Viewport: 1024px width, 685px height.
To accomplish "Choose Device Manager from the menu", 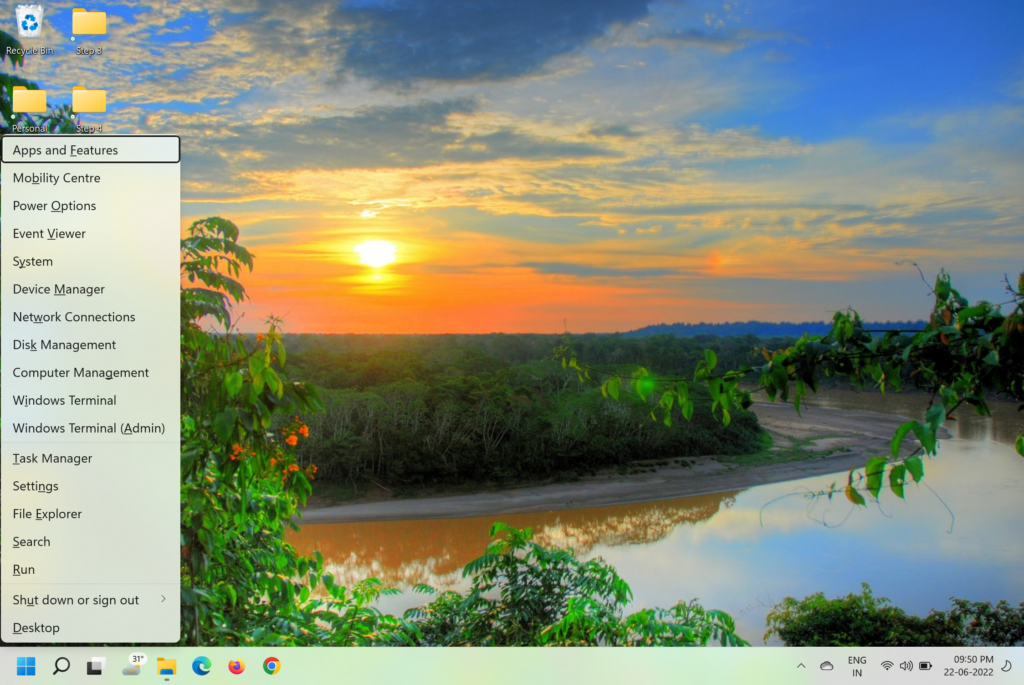I will [x=59, y=289].
